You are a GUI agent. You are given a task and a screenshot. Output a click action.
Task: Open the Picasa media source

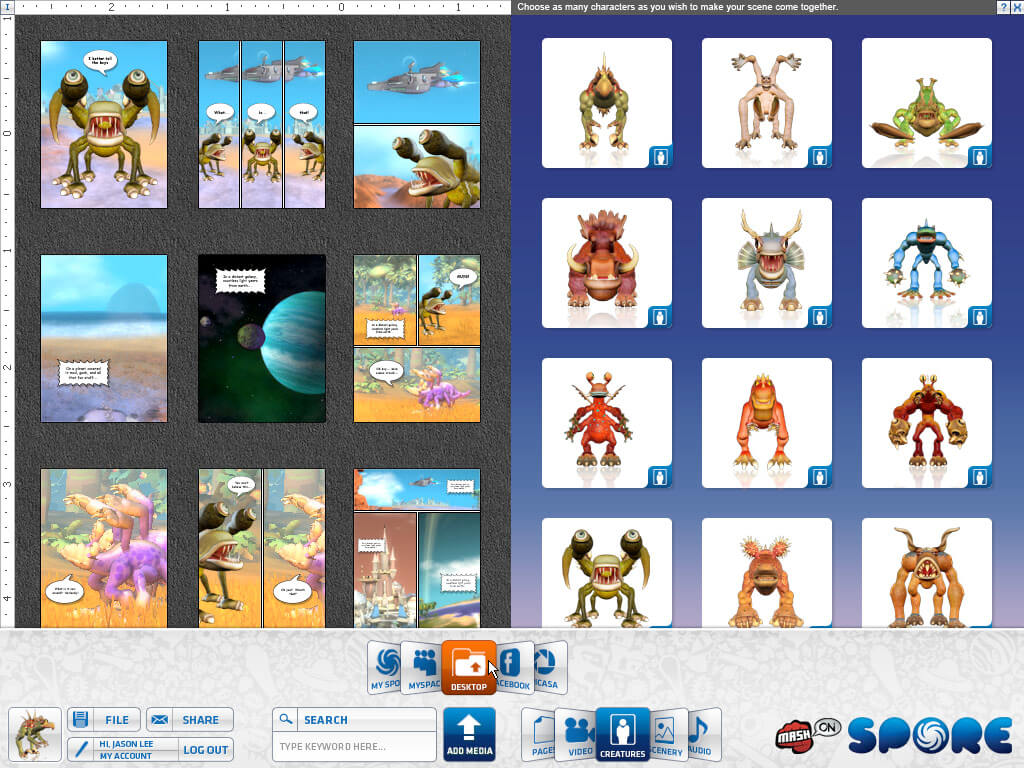pyautogui.click(x=549, y=667)
